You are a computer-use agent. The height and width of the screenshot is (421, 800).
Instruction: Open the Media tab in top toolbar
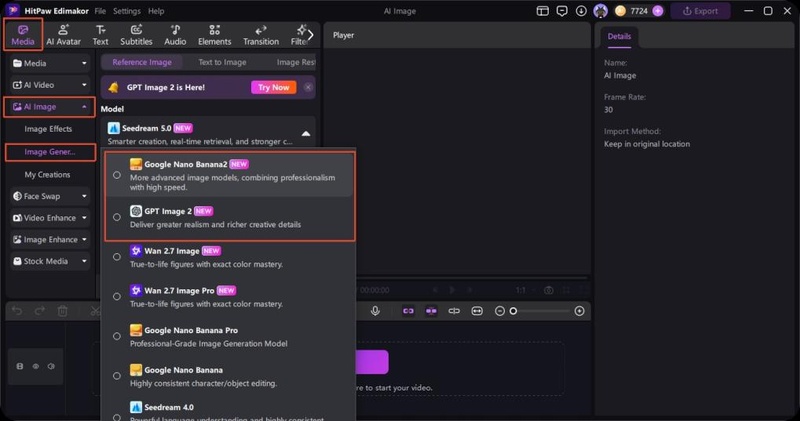click(23, 35)
